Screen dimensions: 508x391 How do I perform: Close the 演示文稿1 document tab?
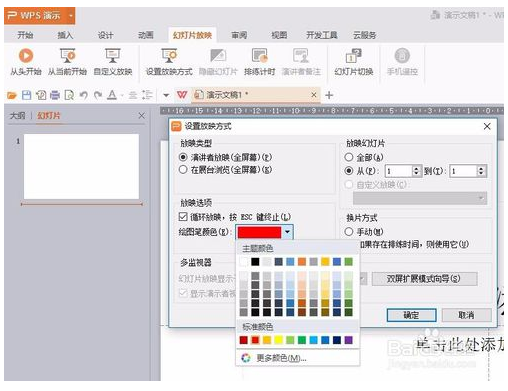point(314,95)
